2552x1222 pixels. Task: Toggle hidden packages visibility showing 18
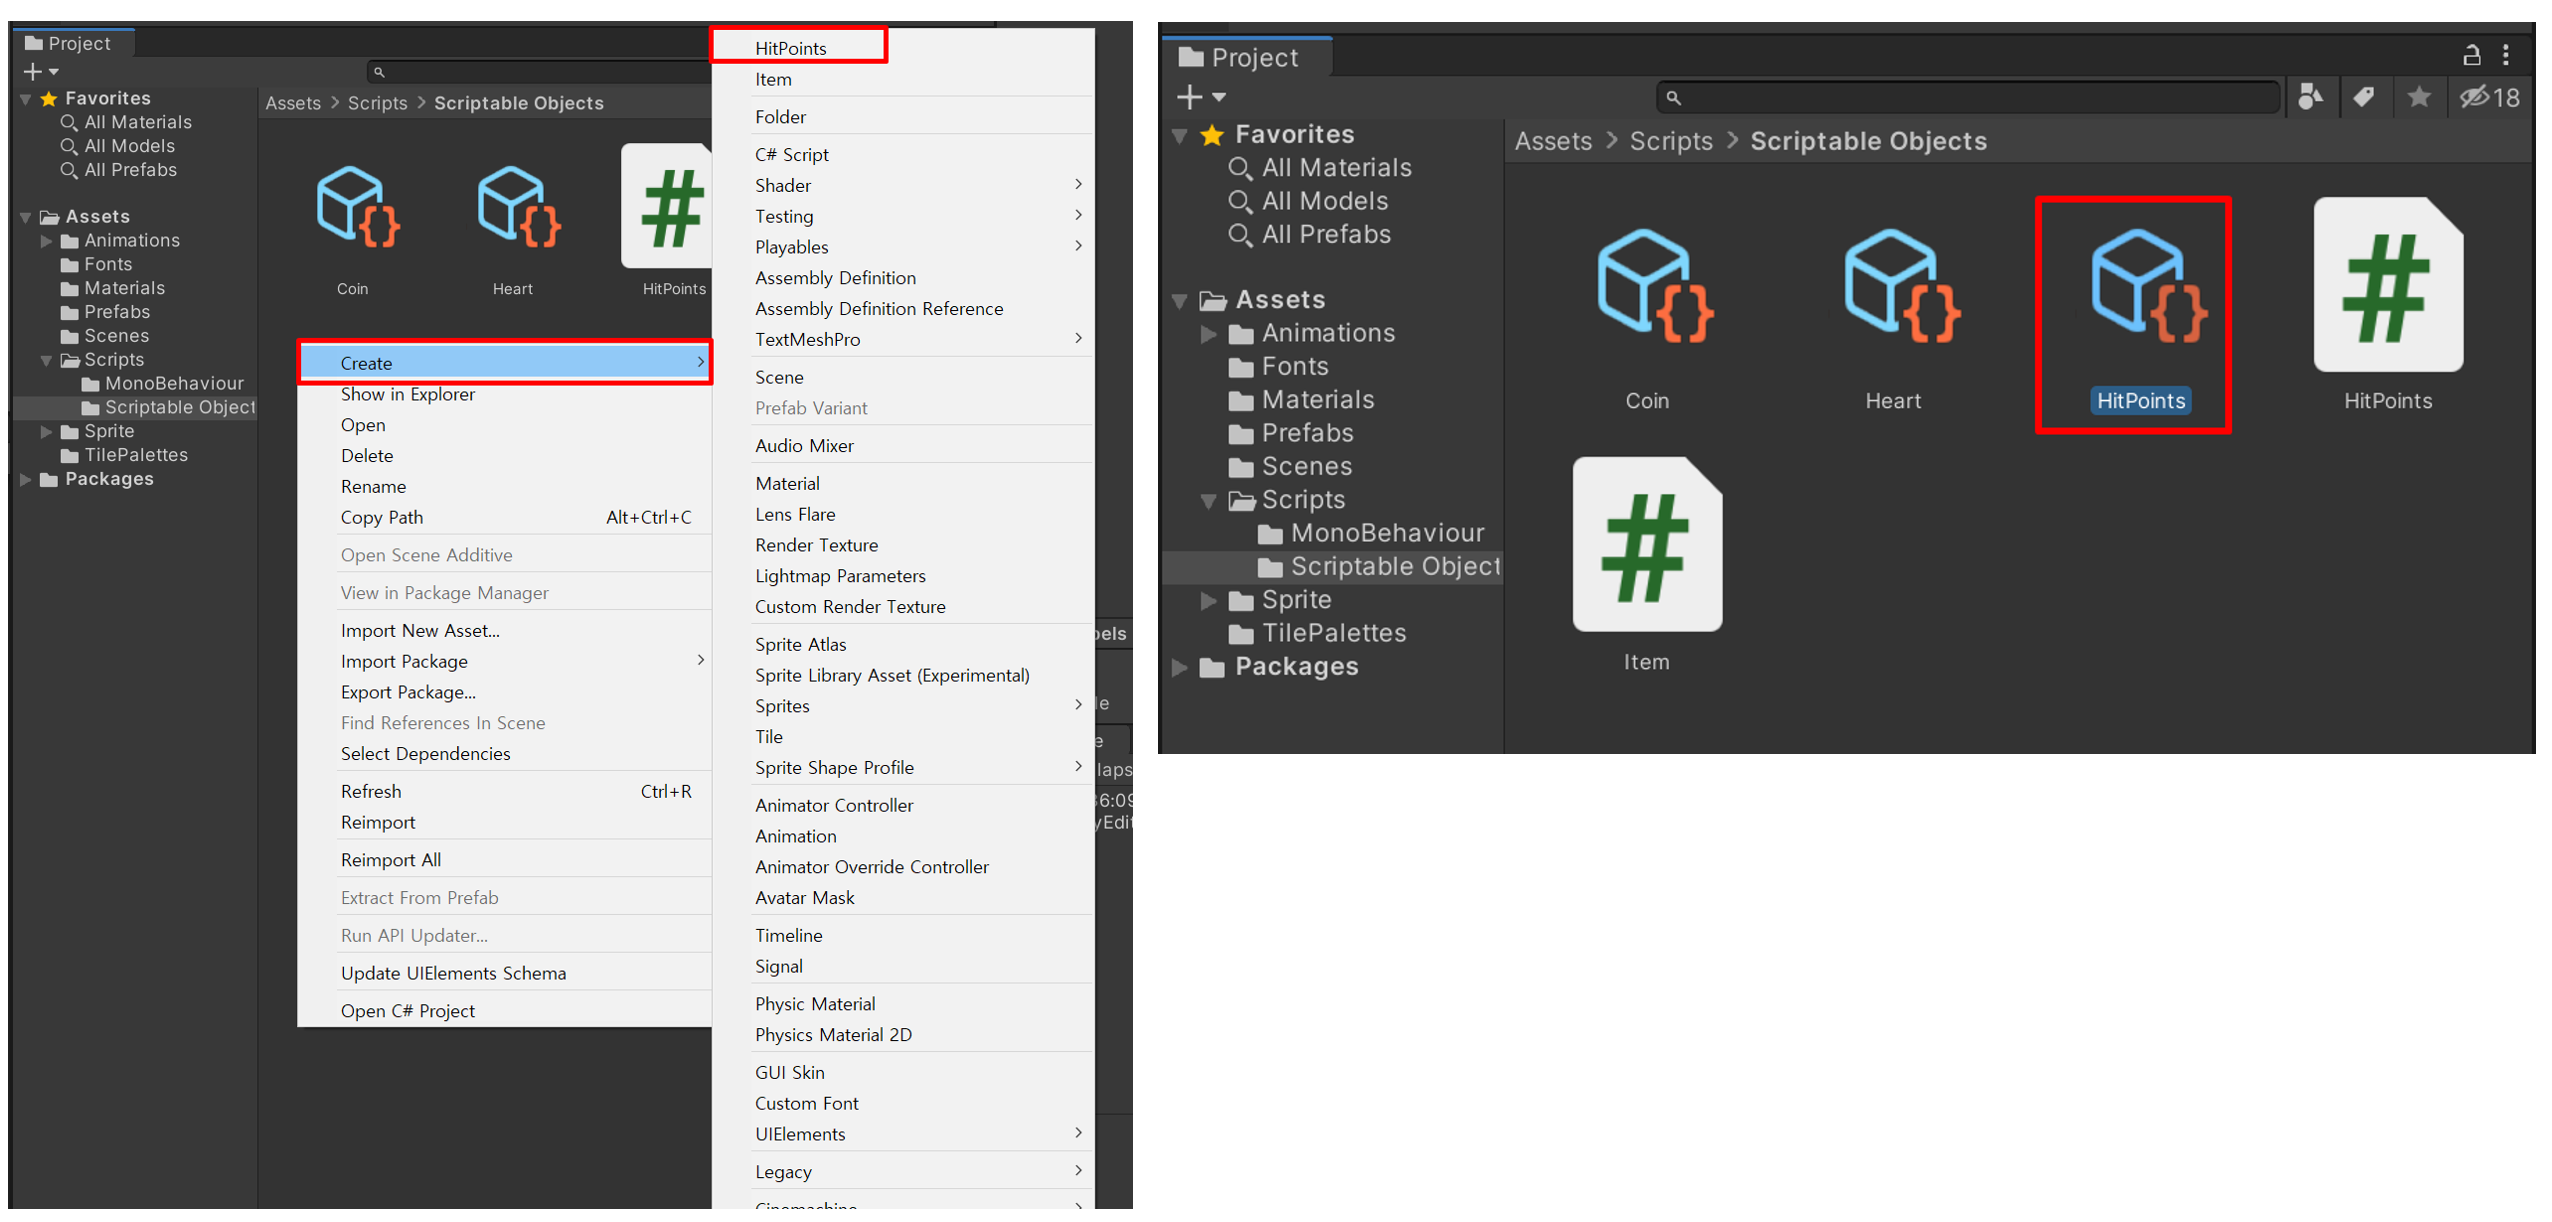[2489, 98]
